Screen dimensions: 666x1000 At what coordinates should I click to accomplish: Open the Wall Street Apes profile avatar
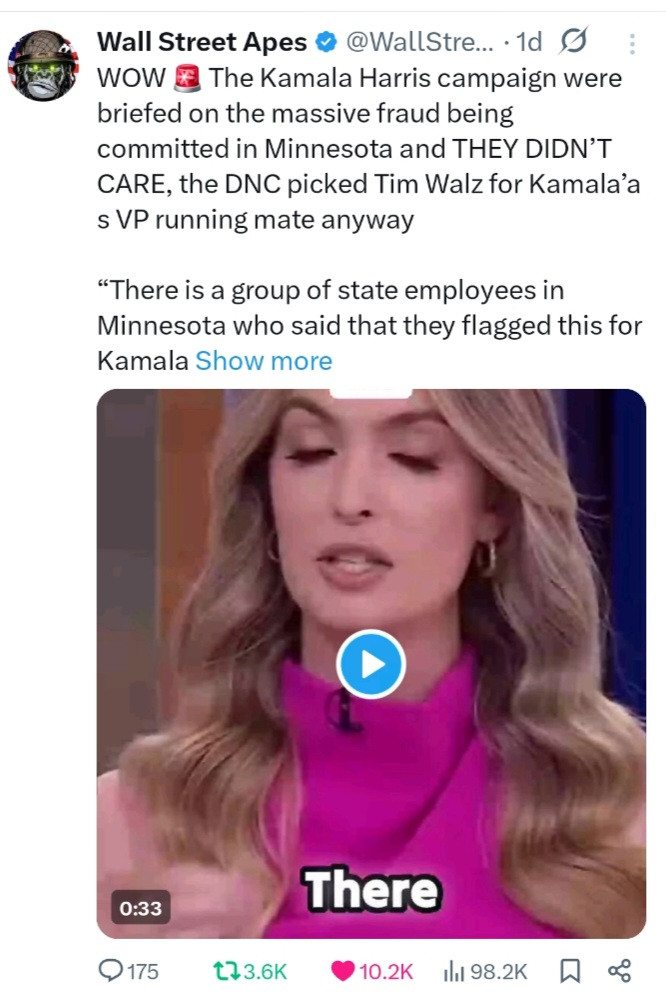tap(44, 65)
